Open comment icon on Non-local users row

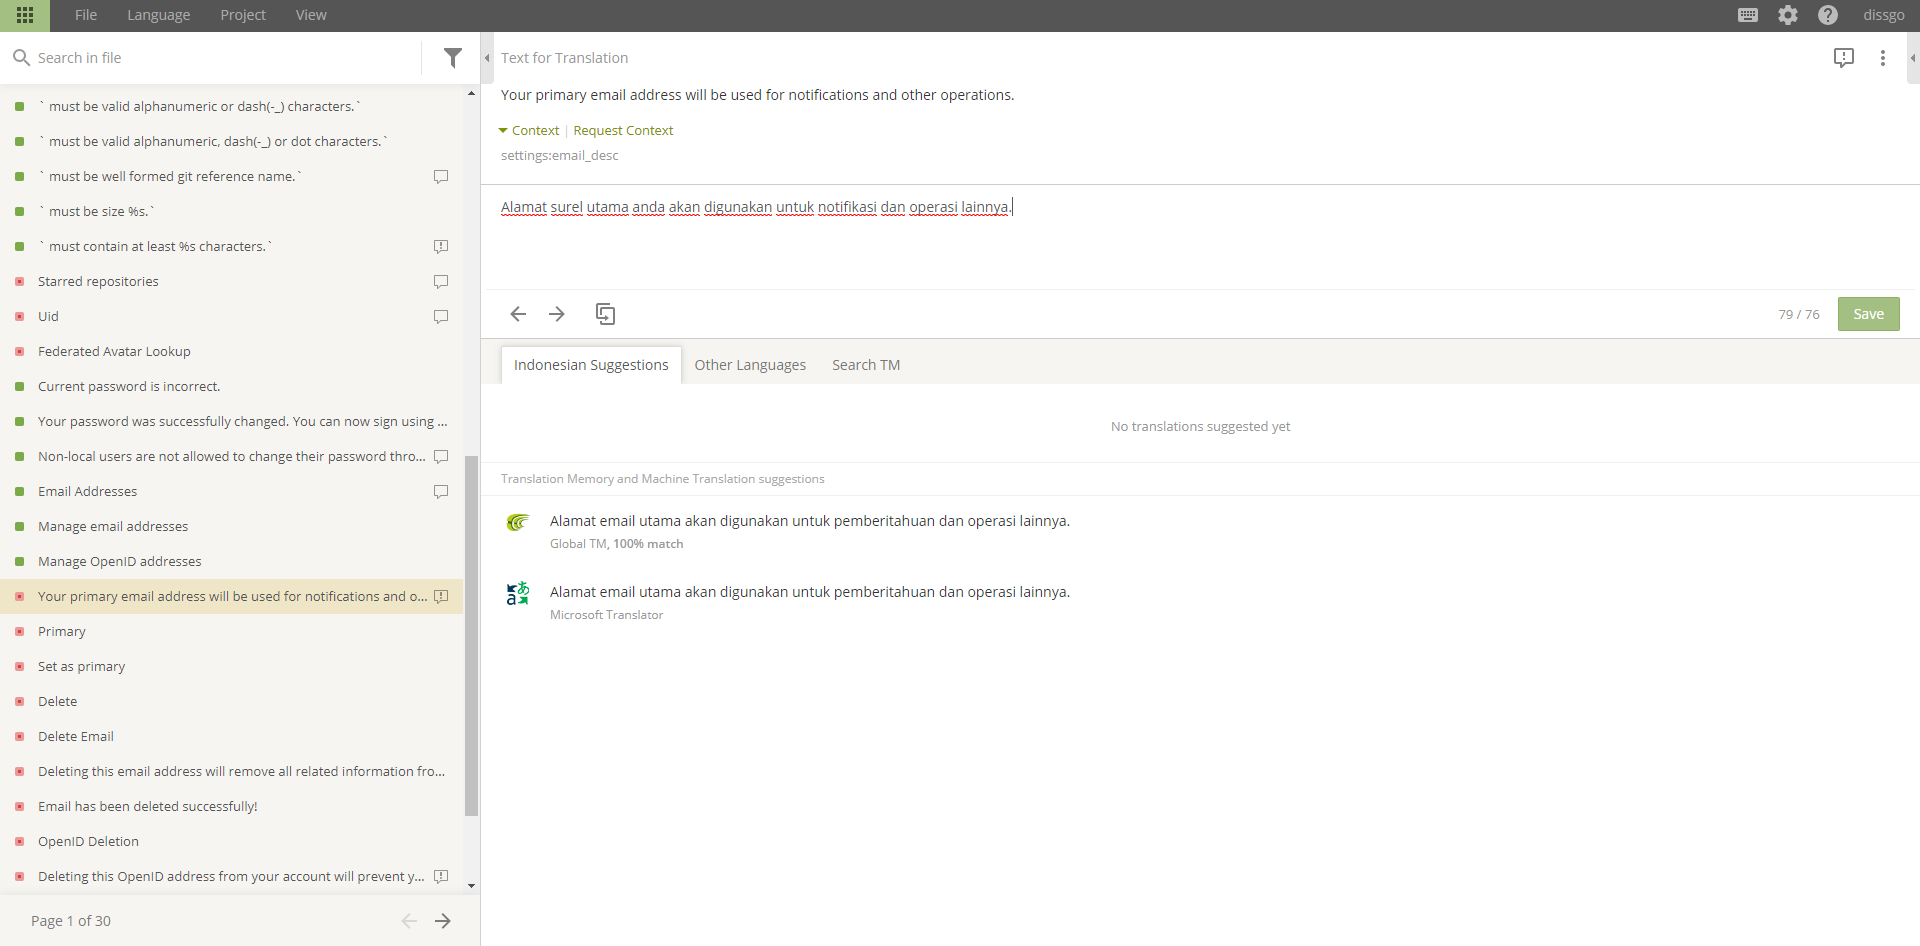[441, 457]
